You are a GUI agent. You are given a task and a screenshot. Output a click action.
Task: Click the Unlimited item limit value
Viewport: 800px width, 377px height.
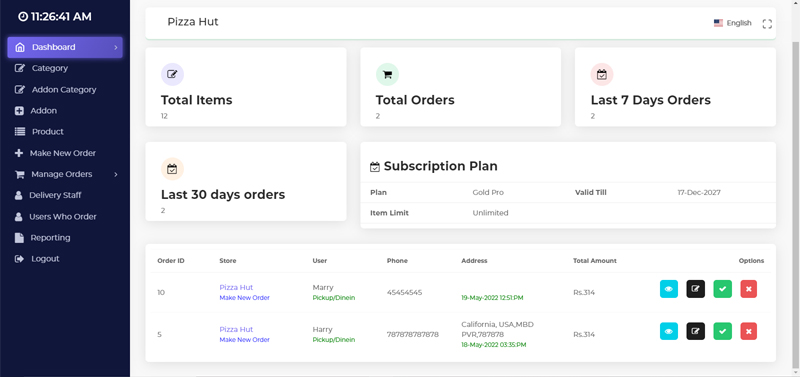click(490, 213)
